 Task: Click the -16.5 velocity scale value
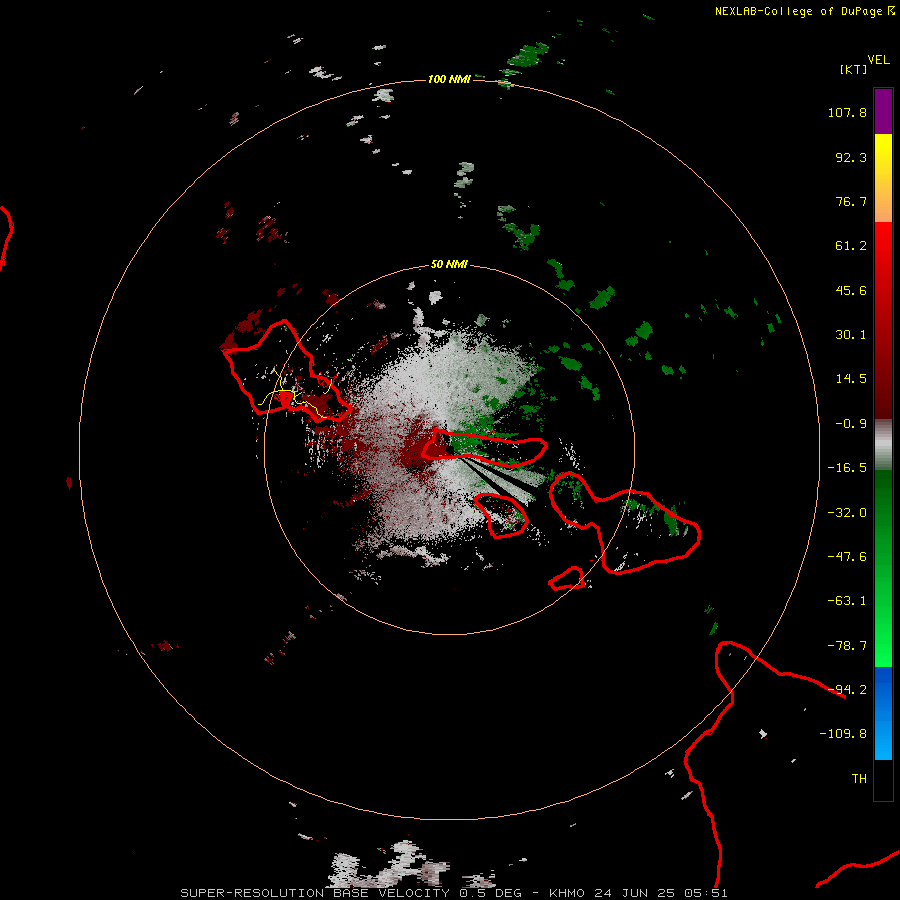(847, 468)
